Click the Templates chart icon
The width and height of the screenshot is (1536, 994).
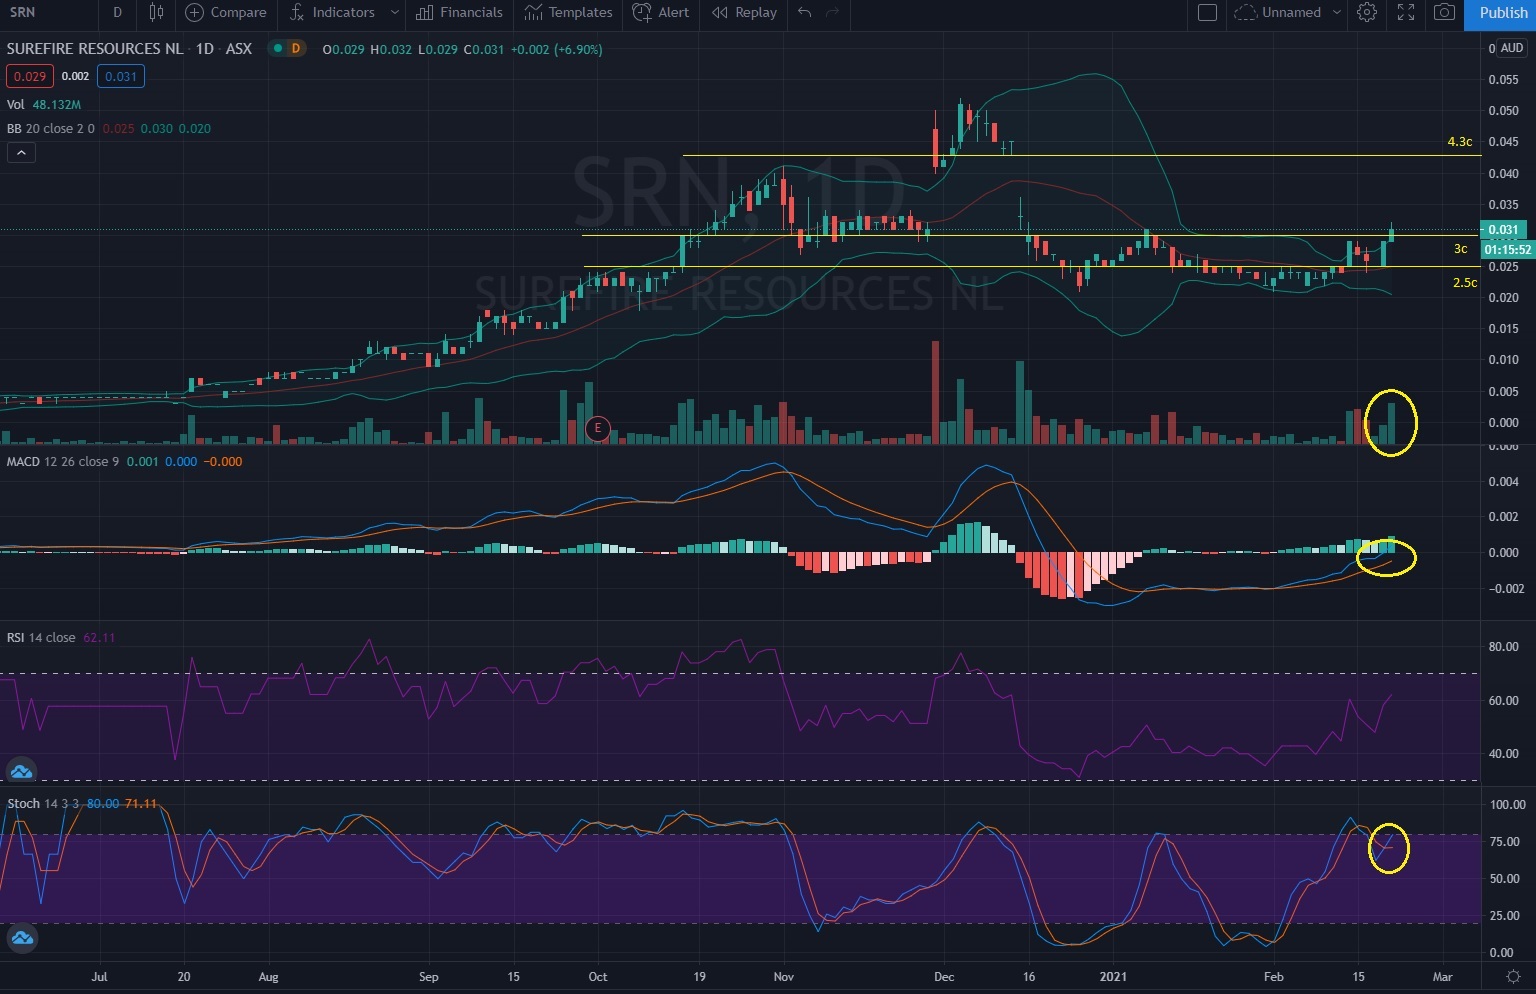click(x=534, y=12)
